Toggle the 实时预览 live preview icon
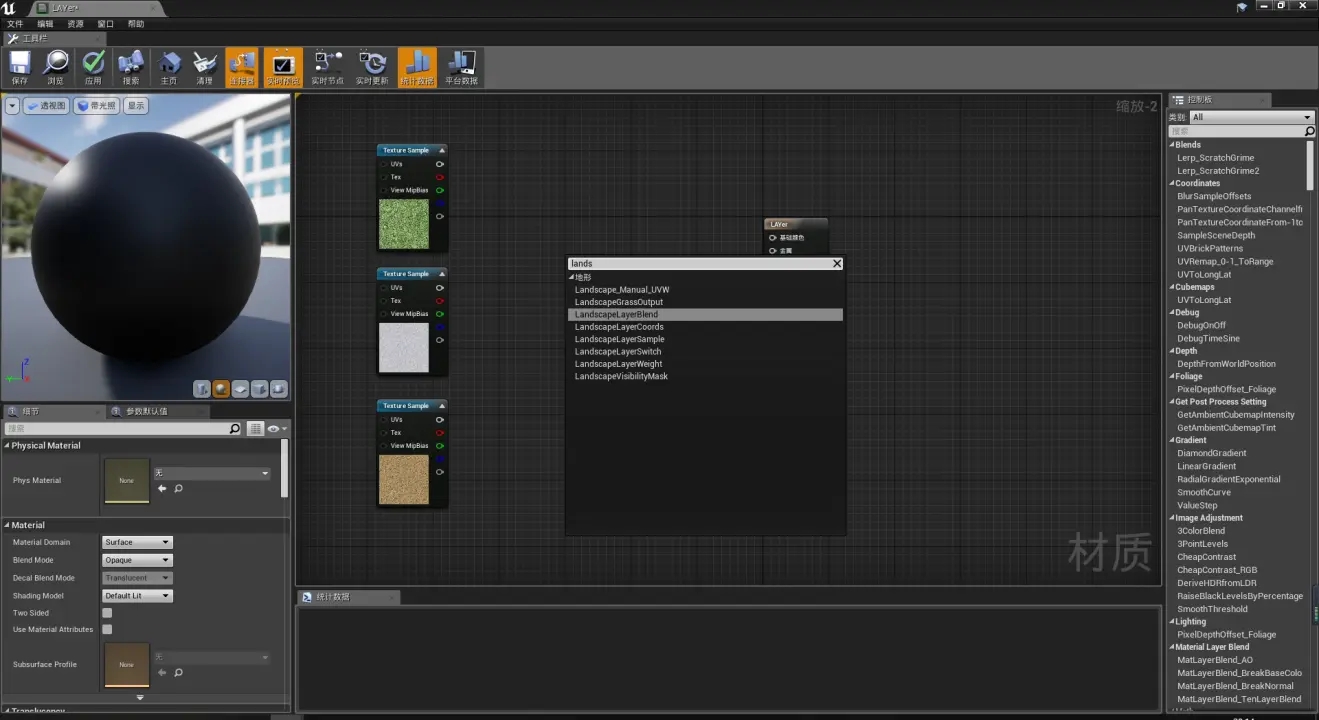 [283, 67]
